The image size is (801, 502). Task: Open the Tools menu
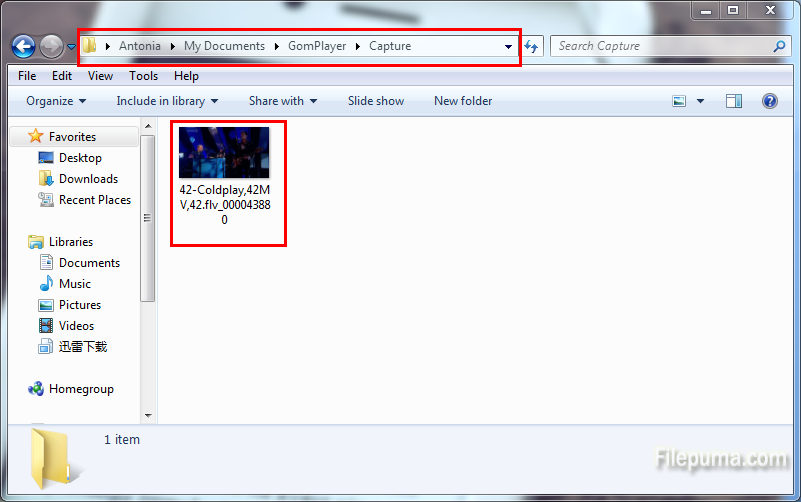143,76
